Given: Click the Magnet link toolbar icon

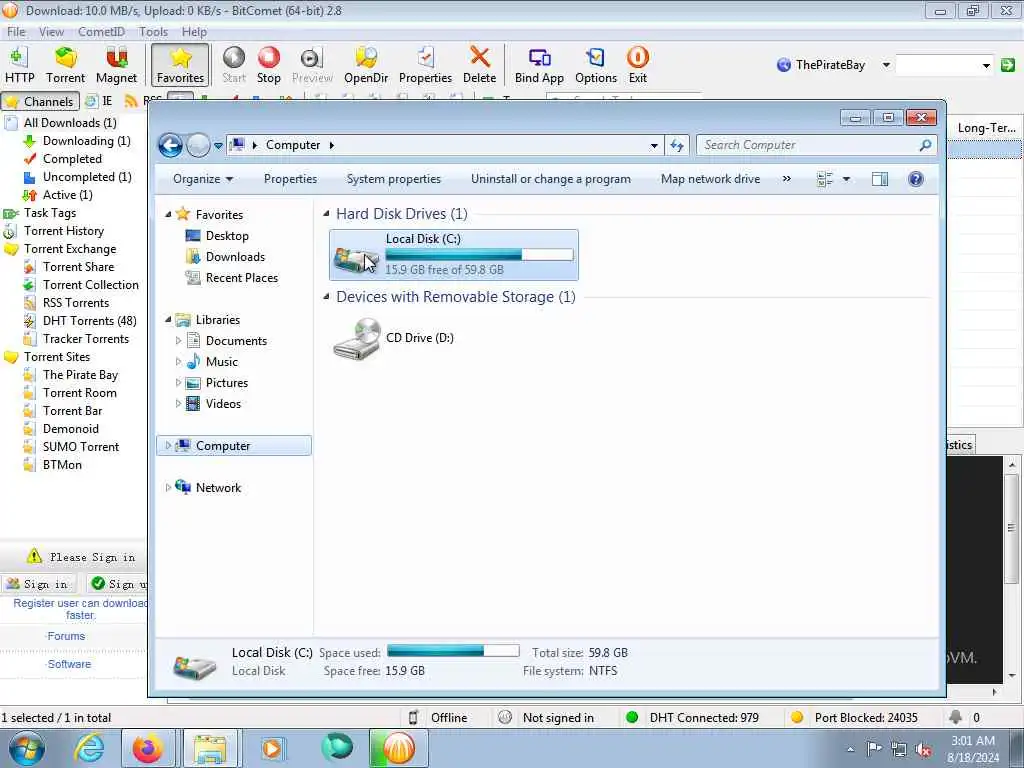Looking at the screenshot, I should point(116,65).
